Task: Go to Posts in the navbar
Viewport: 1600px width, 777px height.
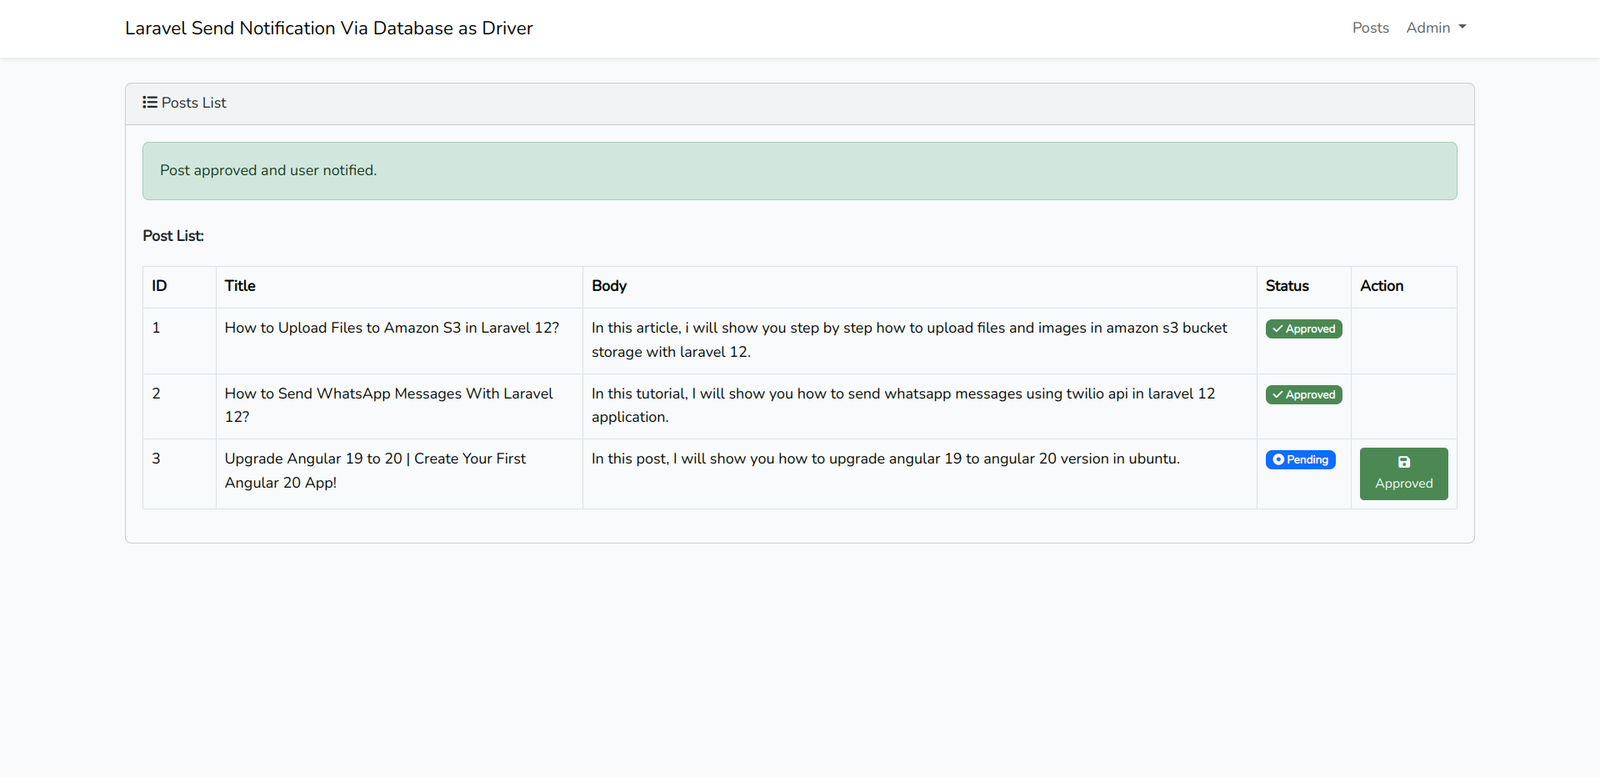Action: pos(1370,28)
